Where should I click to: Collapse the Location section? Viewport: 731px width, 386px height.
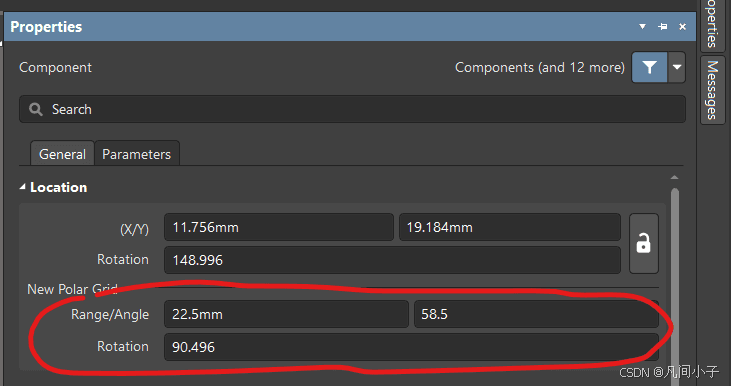pyautogui.click(x=22, y=187)
